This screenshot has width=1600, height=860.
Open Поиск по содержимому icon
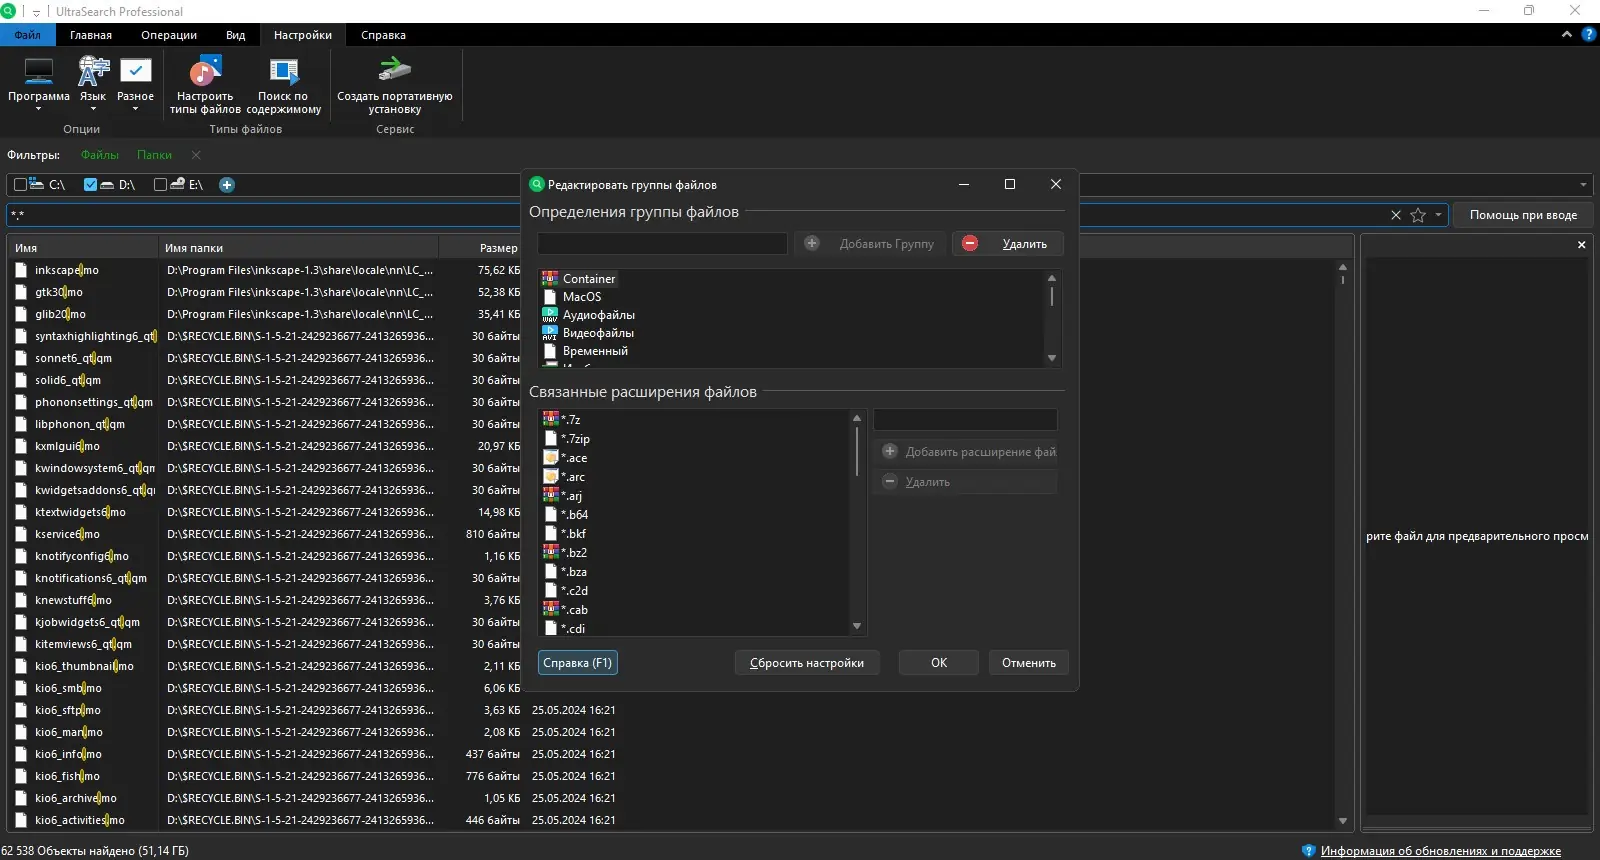tap(284, 71)
